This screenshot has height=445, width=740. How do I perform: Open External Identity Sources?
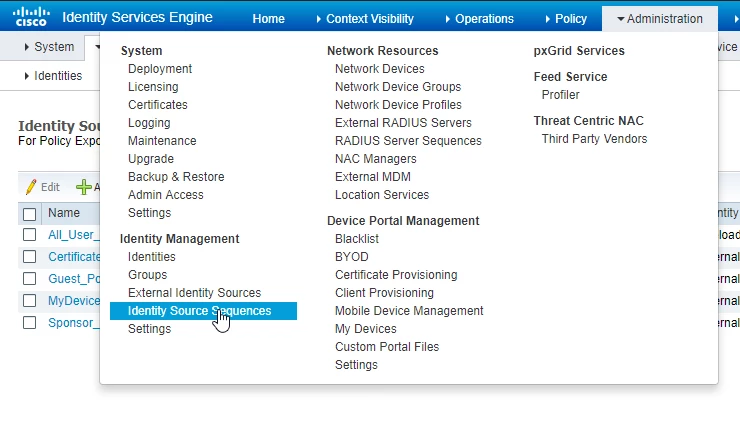[x=194, y=293]
